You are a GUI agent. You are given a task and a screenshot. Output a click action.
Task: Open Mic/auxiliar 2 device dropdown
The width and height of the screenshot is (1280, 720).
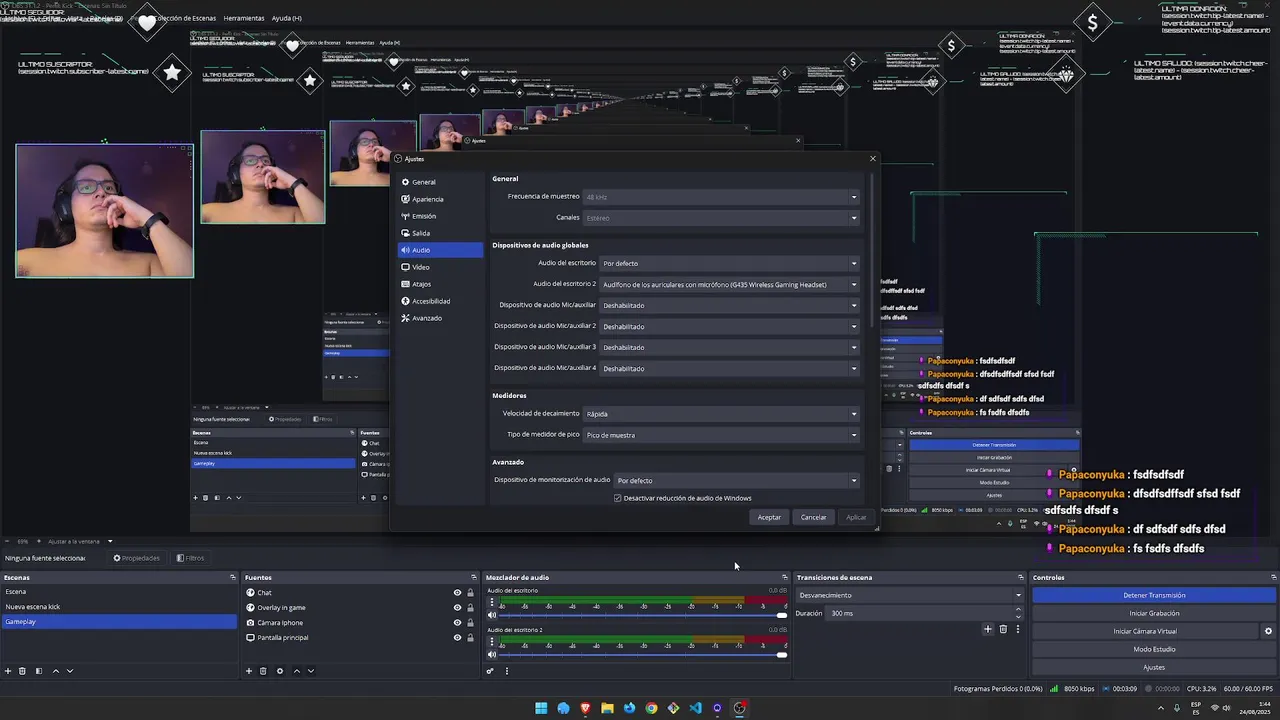tap(729, 327)
